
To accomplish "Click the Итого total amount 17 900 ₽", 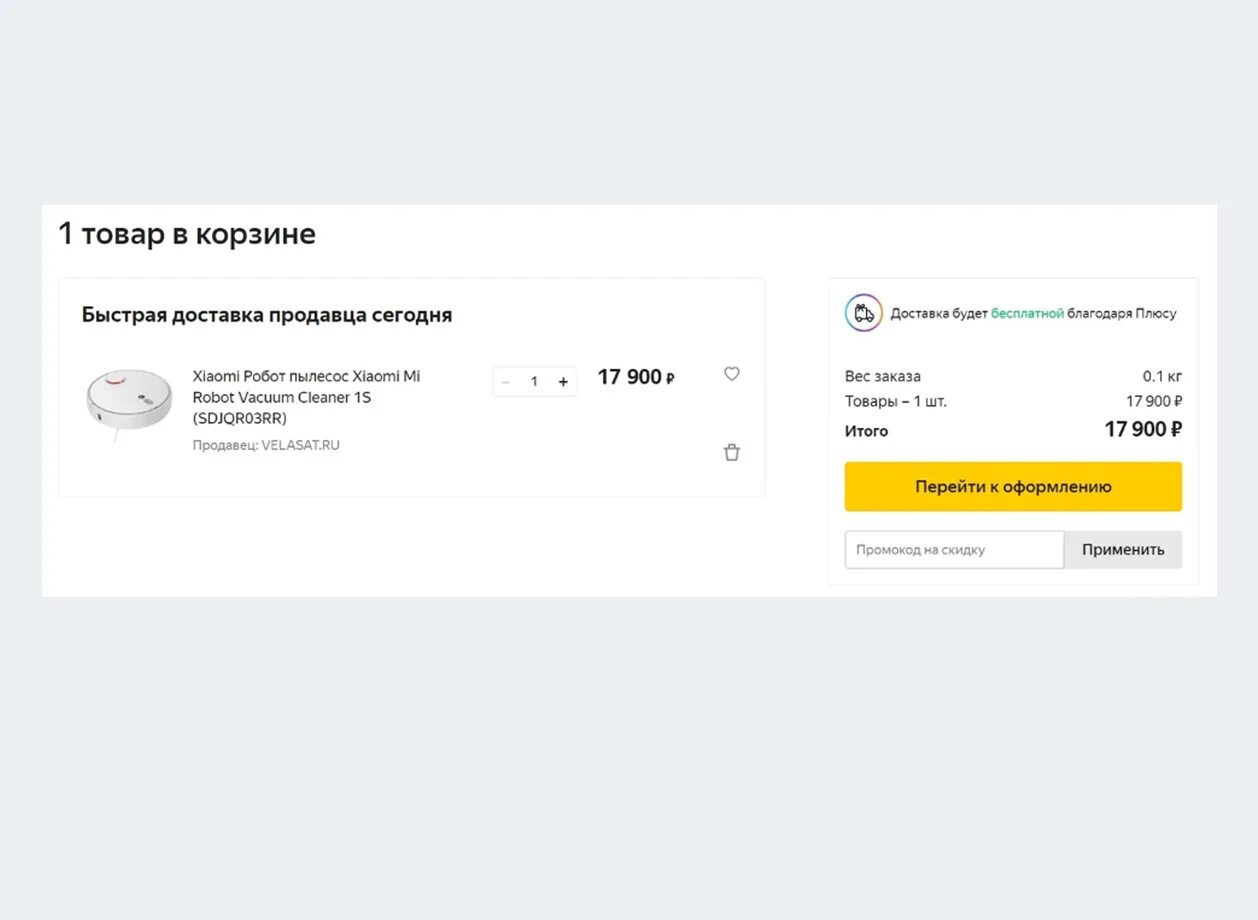I will click(x=1143, y=430).
